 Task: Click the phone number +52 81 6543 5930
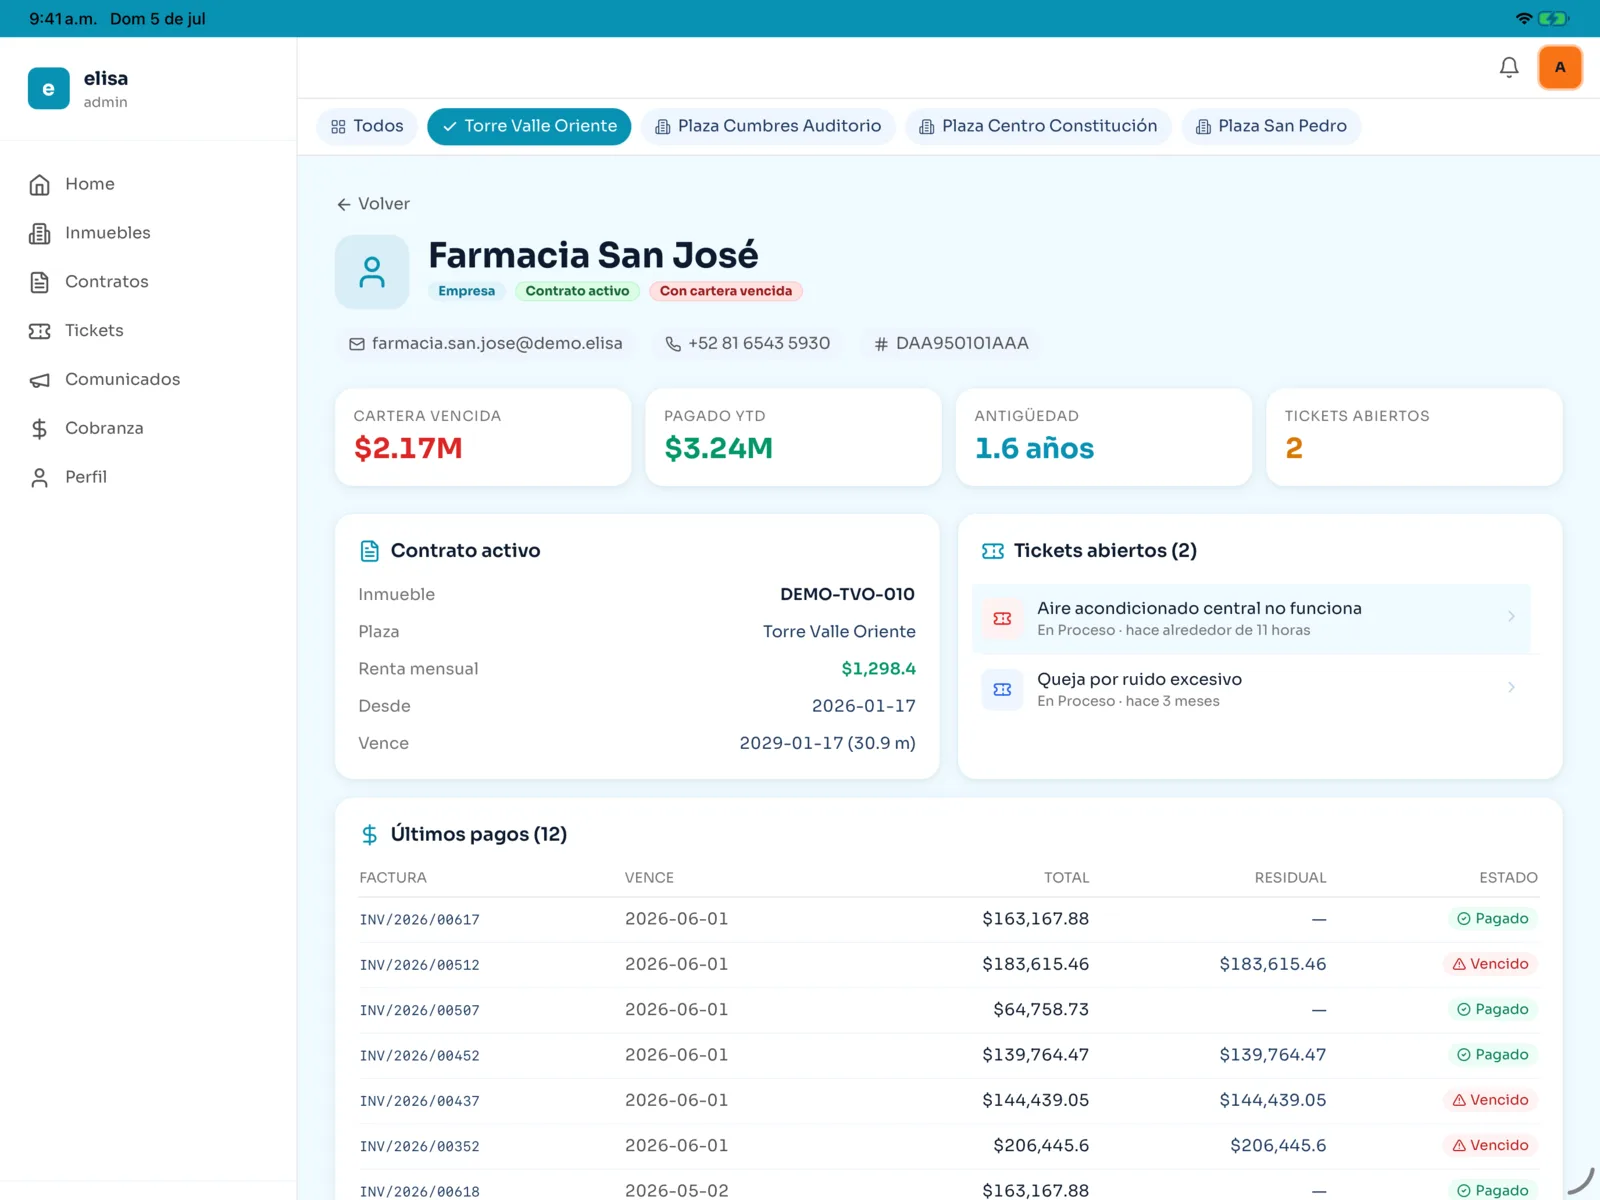[x=759, y=343]
